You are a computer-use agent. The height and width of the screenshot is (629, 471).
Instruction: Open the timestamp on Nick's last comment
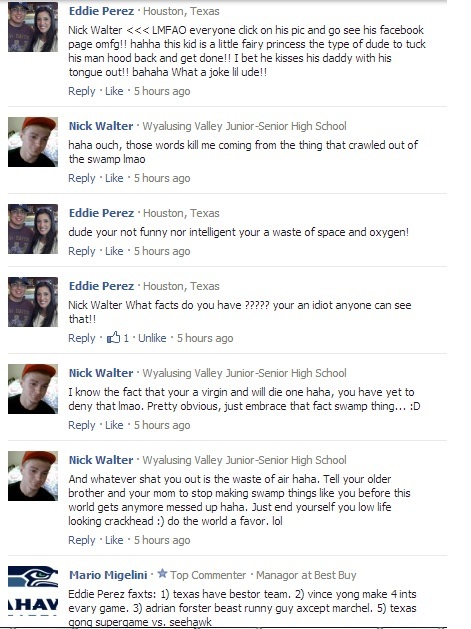pos(162,540)
